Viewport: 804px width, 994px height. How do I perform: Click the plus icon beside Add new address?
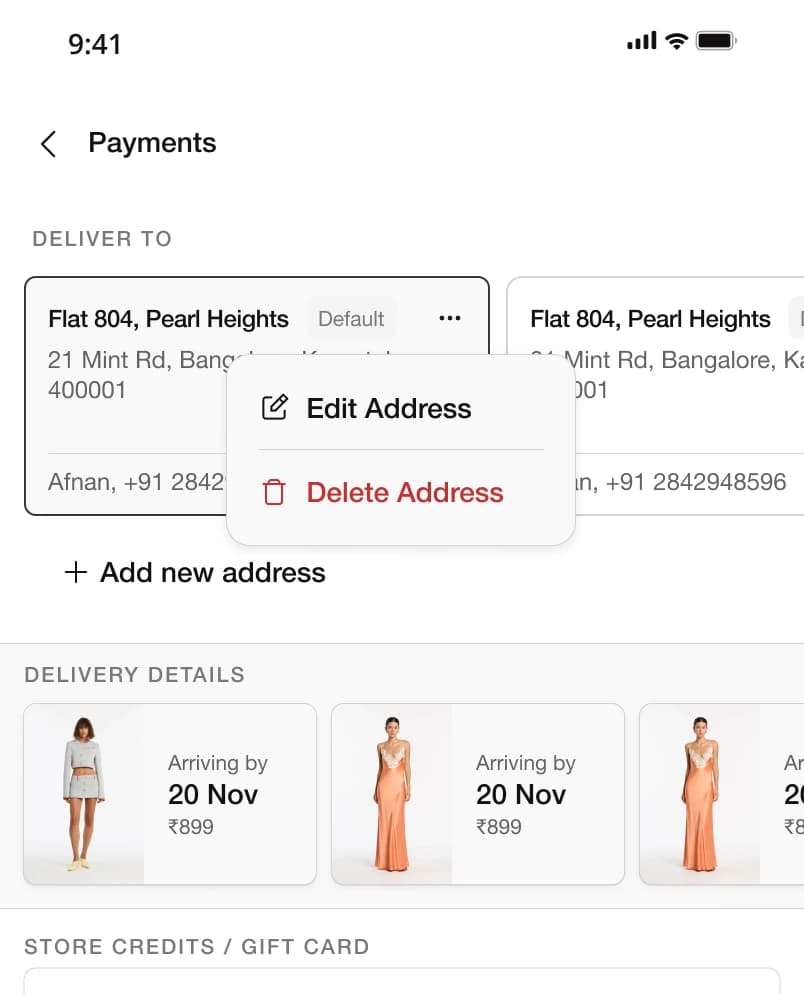[x=75, y=572]
